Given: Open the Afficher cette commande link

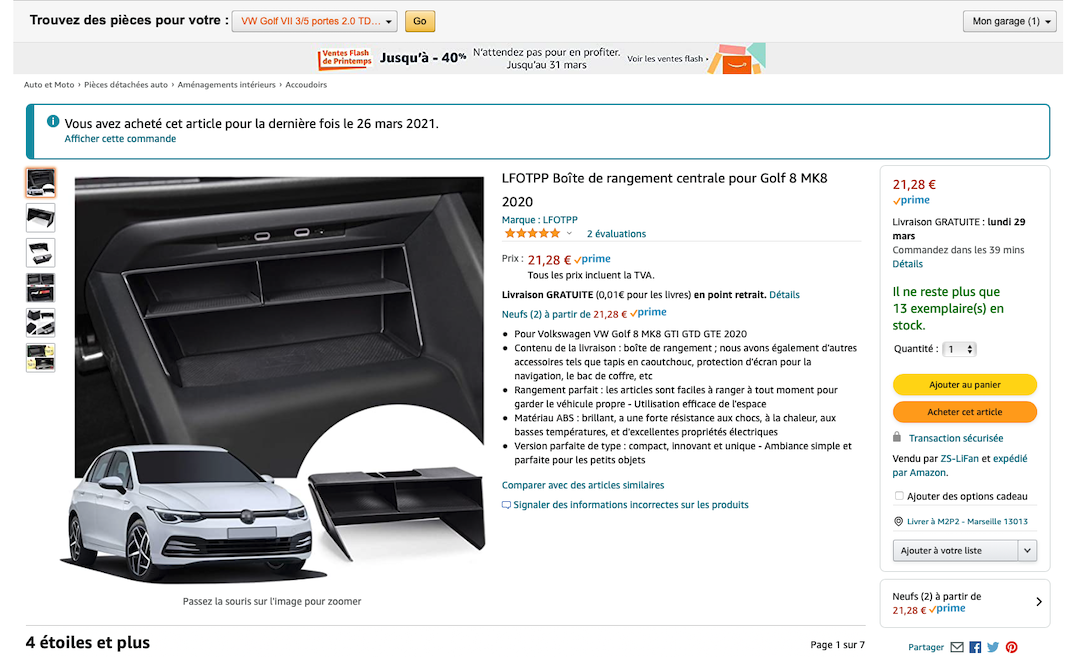Looking at the screenshot, I should click(120, 139).
